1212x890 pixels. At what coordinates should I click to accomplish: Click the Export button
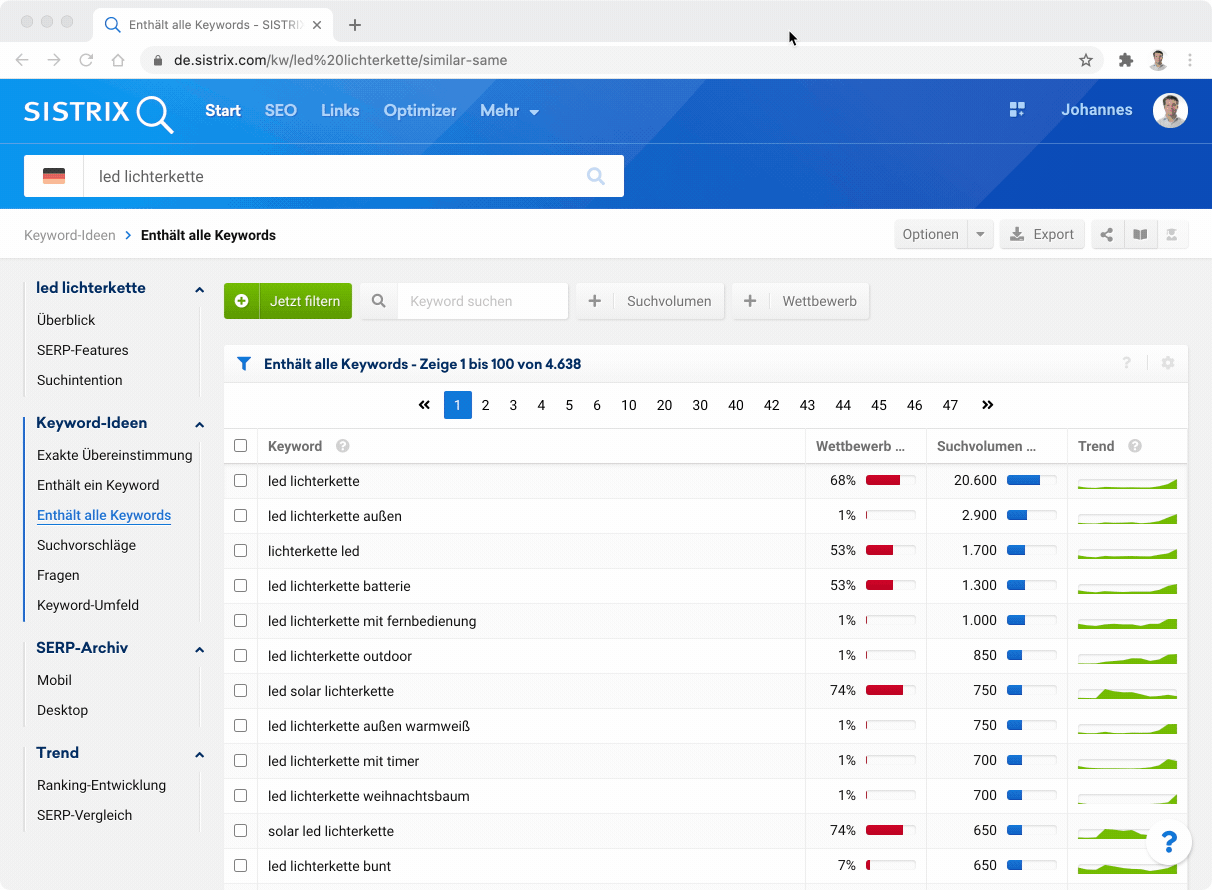click(1042, 235)
